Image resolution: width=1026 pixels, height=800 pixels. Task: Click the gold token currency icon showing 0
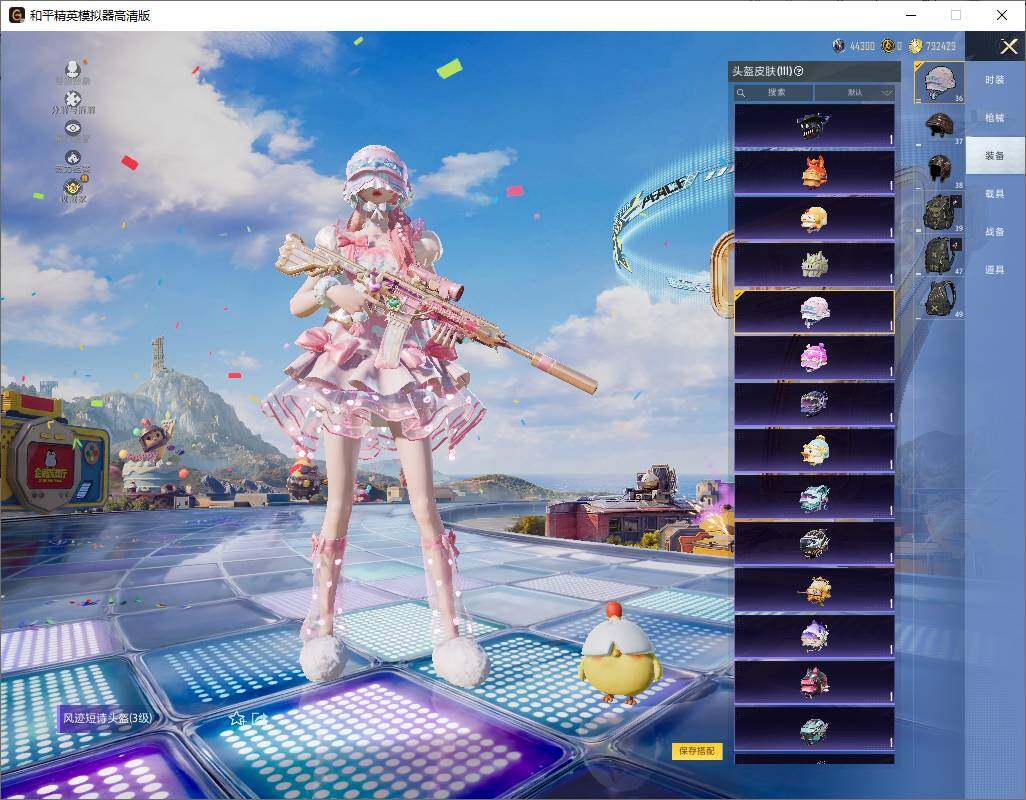pos(887,46)
